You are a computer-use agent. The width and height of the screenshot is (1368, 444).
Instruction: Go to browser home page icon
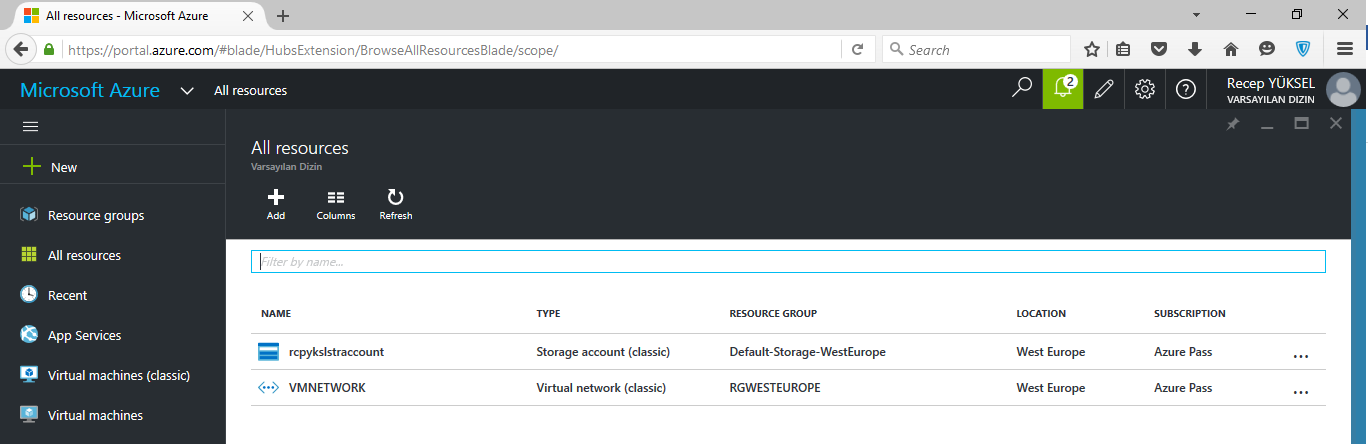tap(1231, 49)
